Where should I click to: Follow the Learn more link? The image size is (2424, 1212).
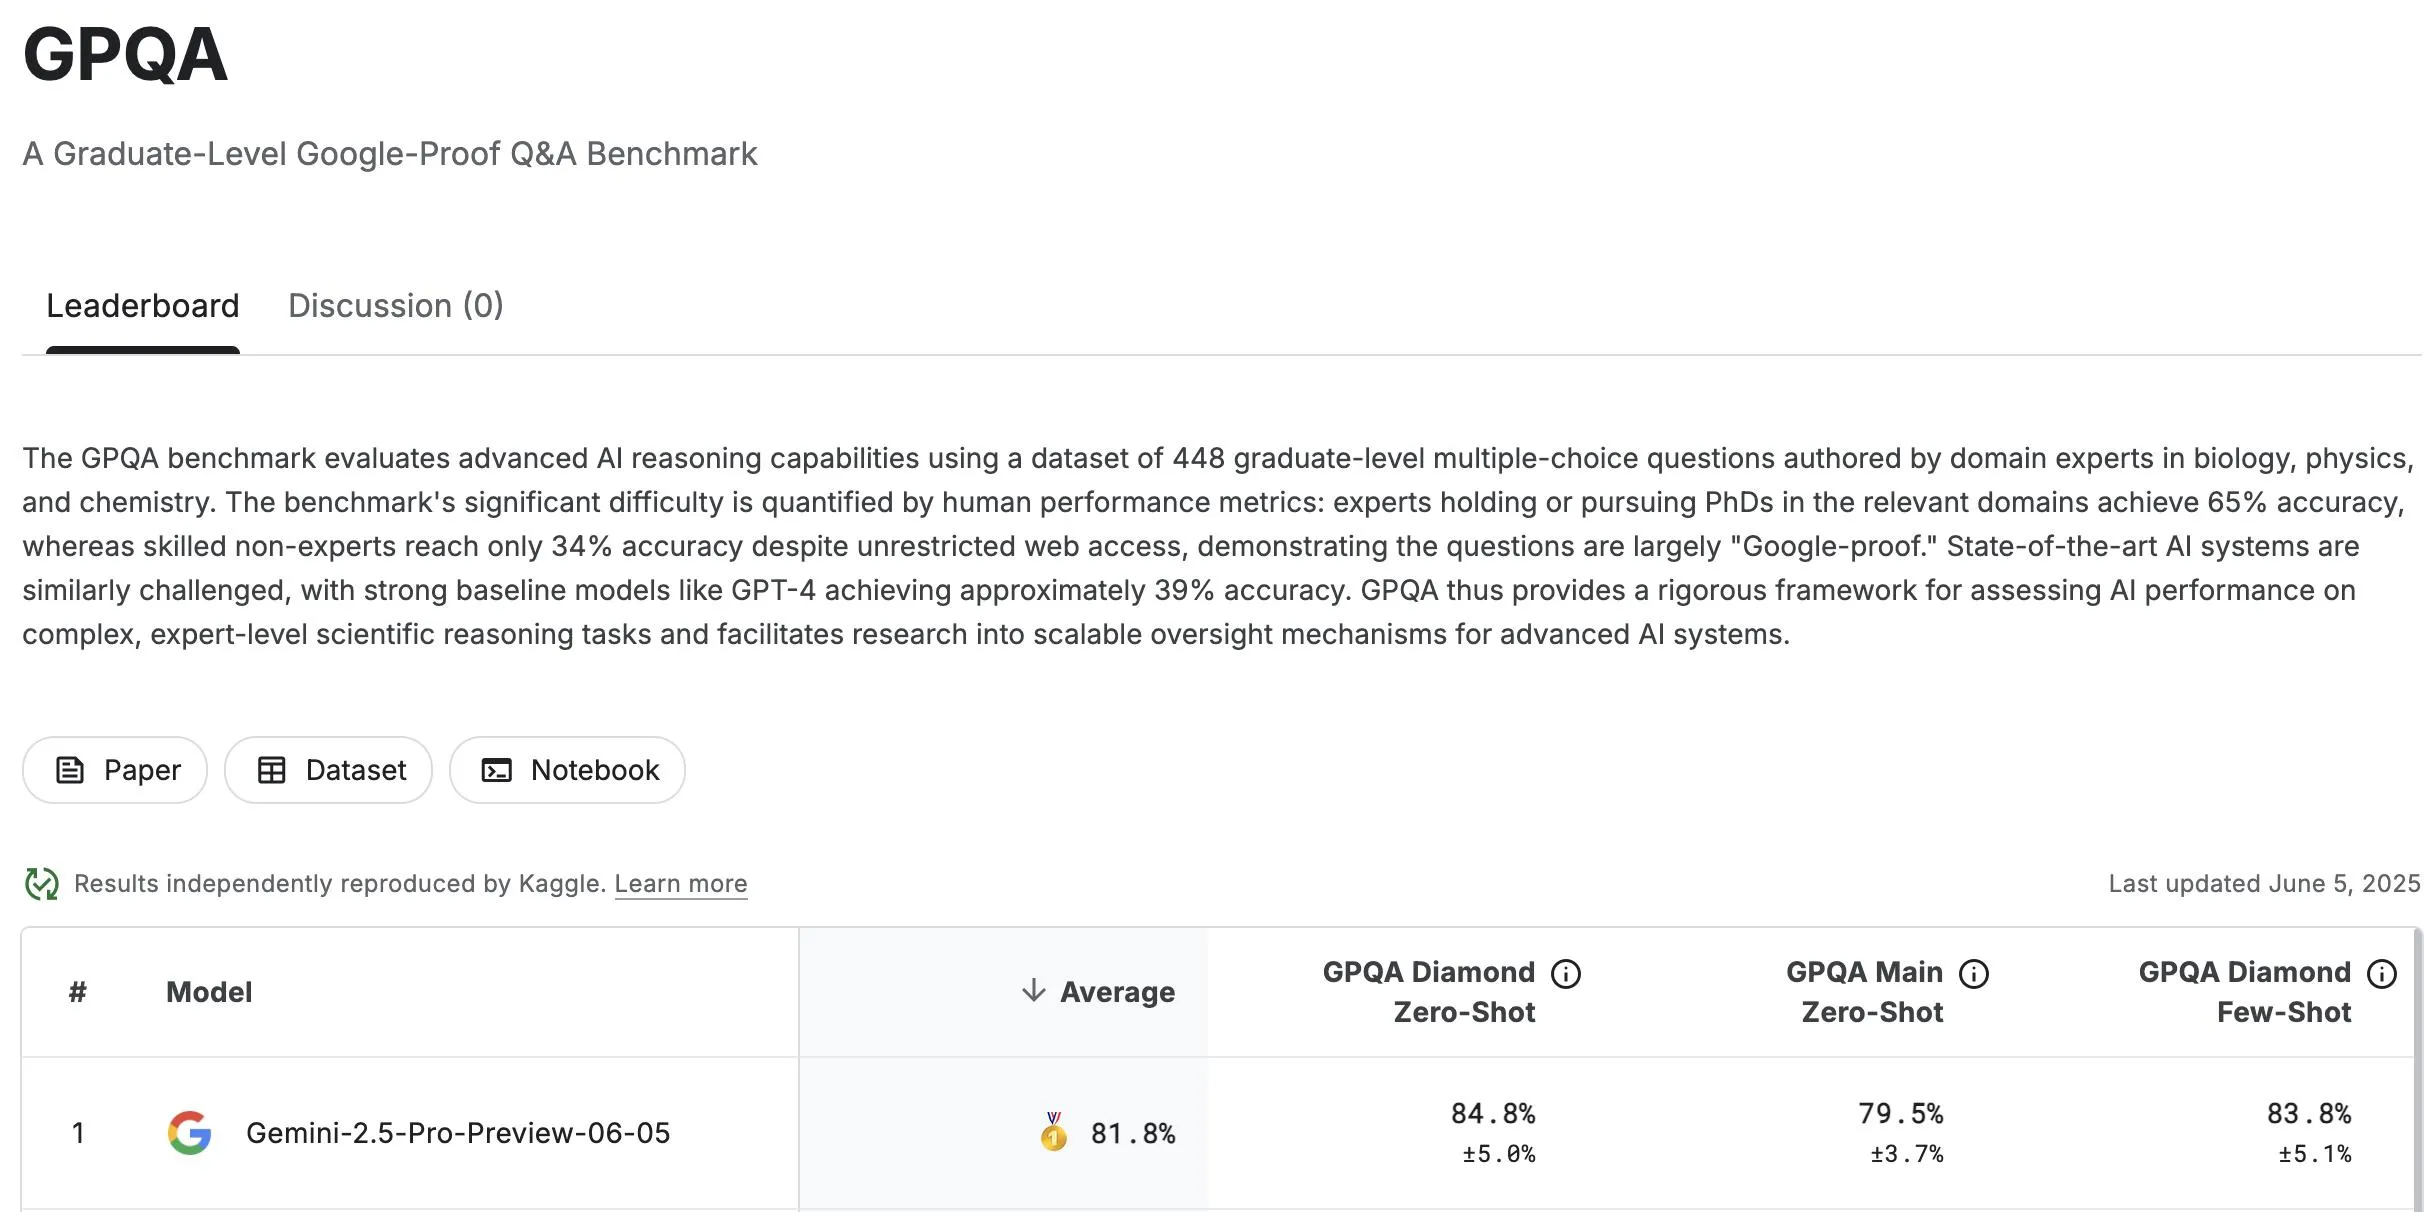click(x=681, y=883)
